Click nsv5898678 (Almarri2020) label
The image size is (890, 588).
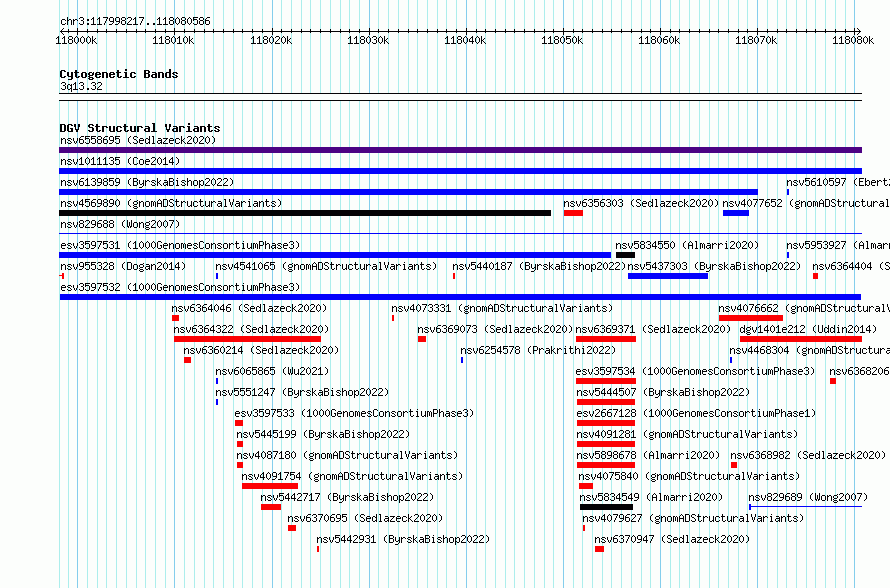tap(648, 455)
